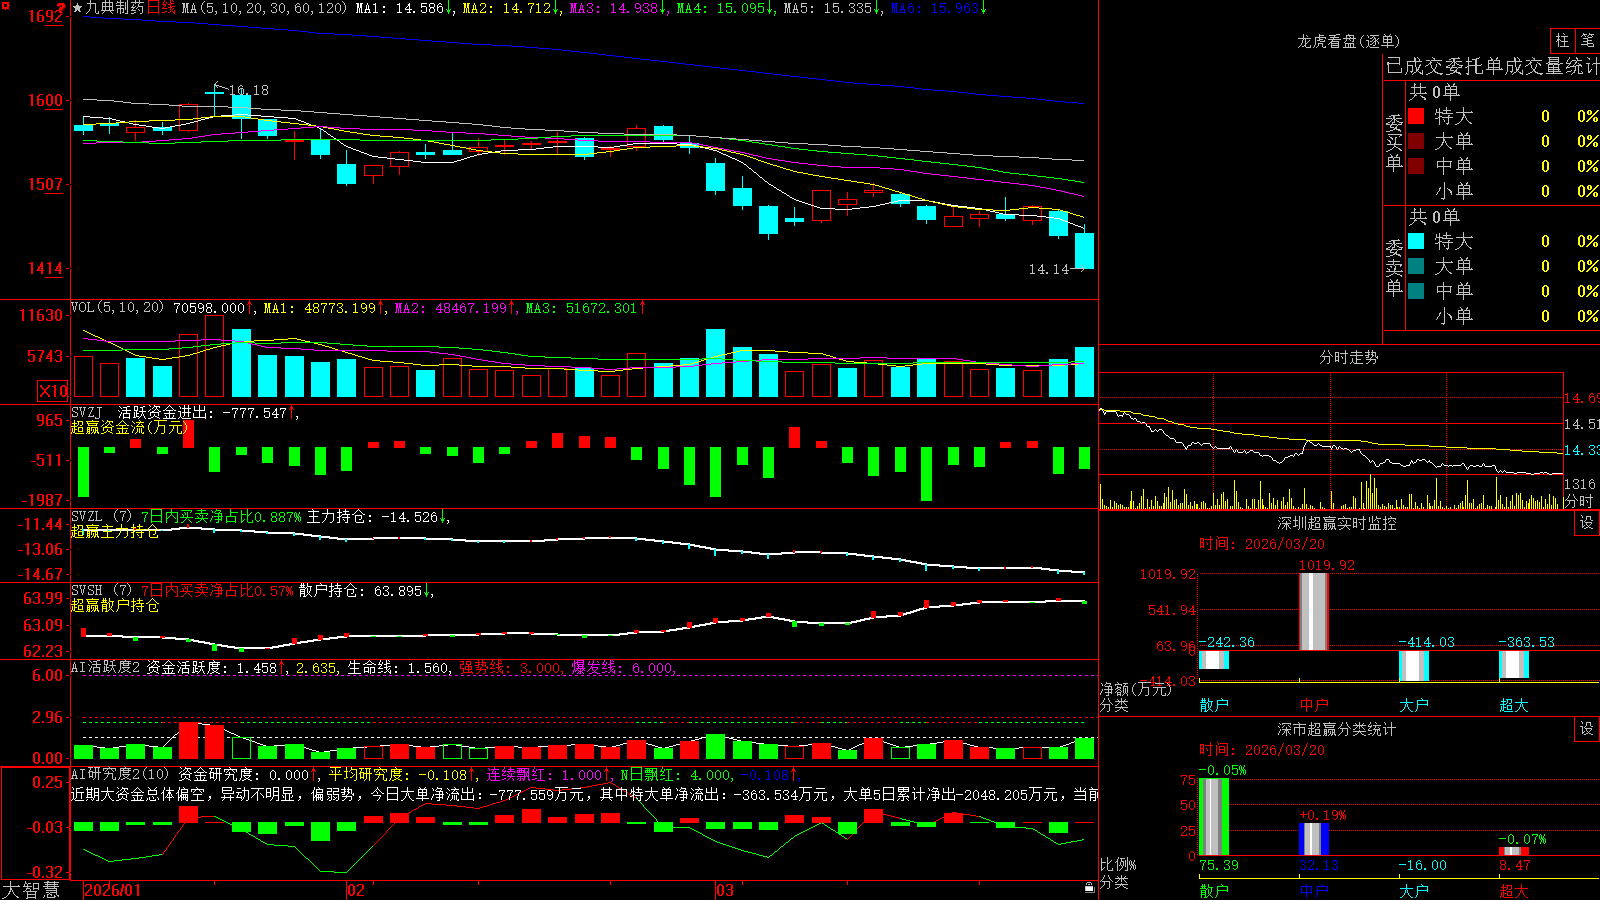Click the AI活跃度2 indicator label
This screenshot has width=1600, height=900.
pyautogui.click(x=106, y=668)
